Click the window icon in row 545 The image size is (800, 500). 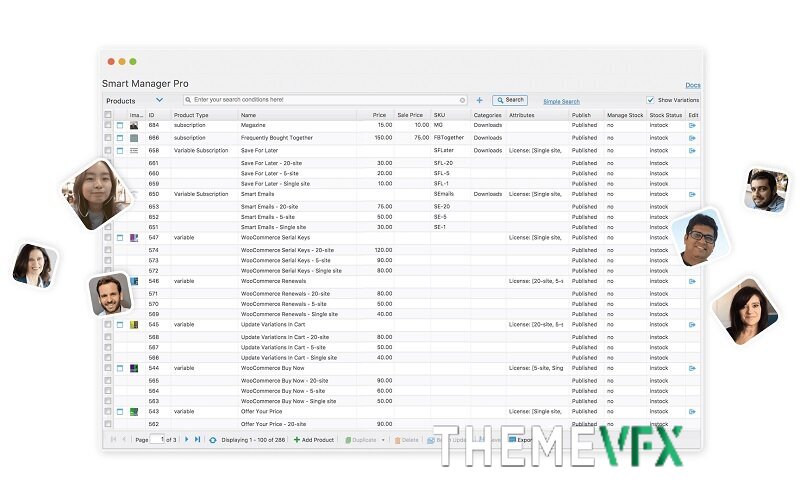tap(120, 324)
